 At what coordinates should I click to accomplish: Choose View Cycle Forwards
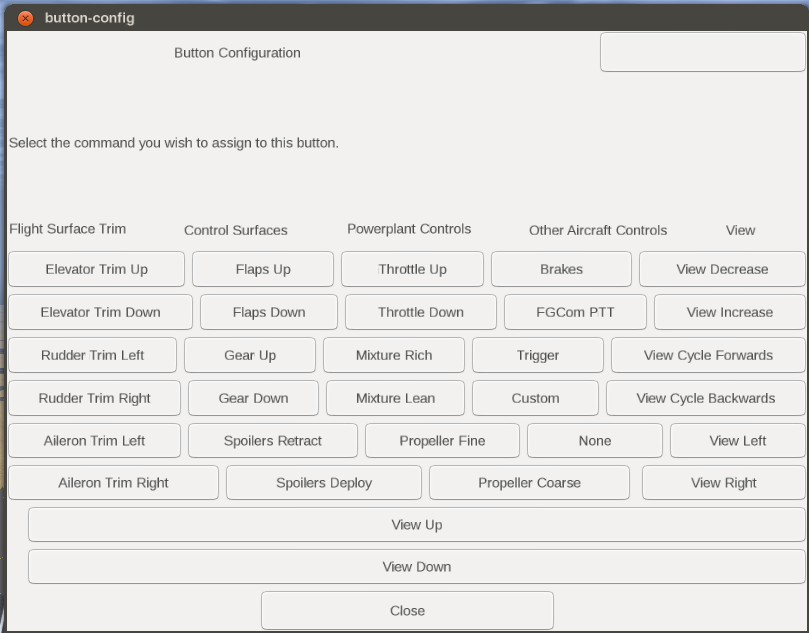pyautogui.click(x=708, y=355)
